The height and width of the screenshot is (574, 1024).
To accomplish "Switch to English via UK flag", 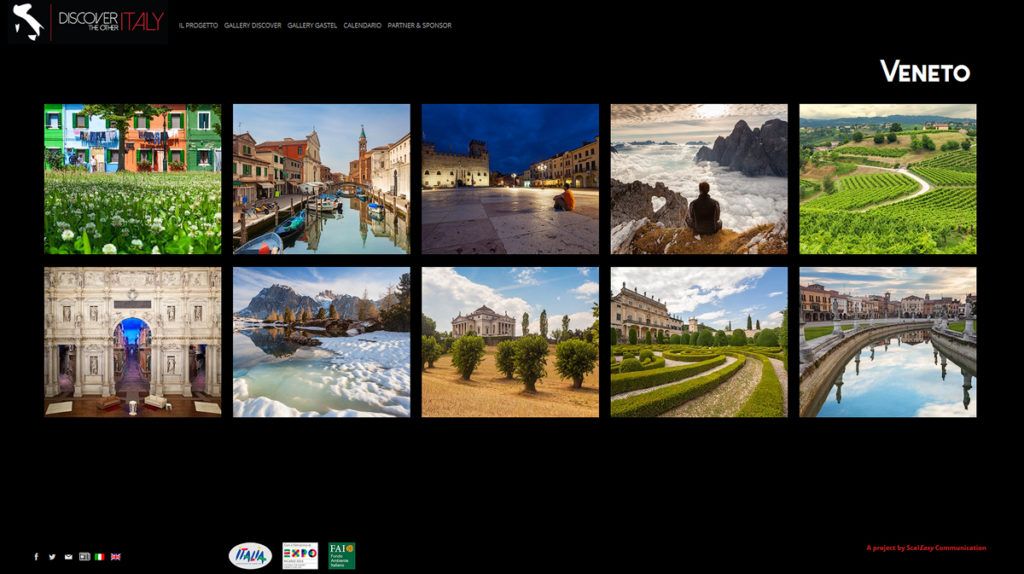I will 116,557.
